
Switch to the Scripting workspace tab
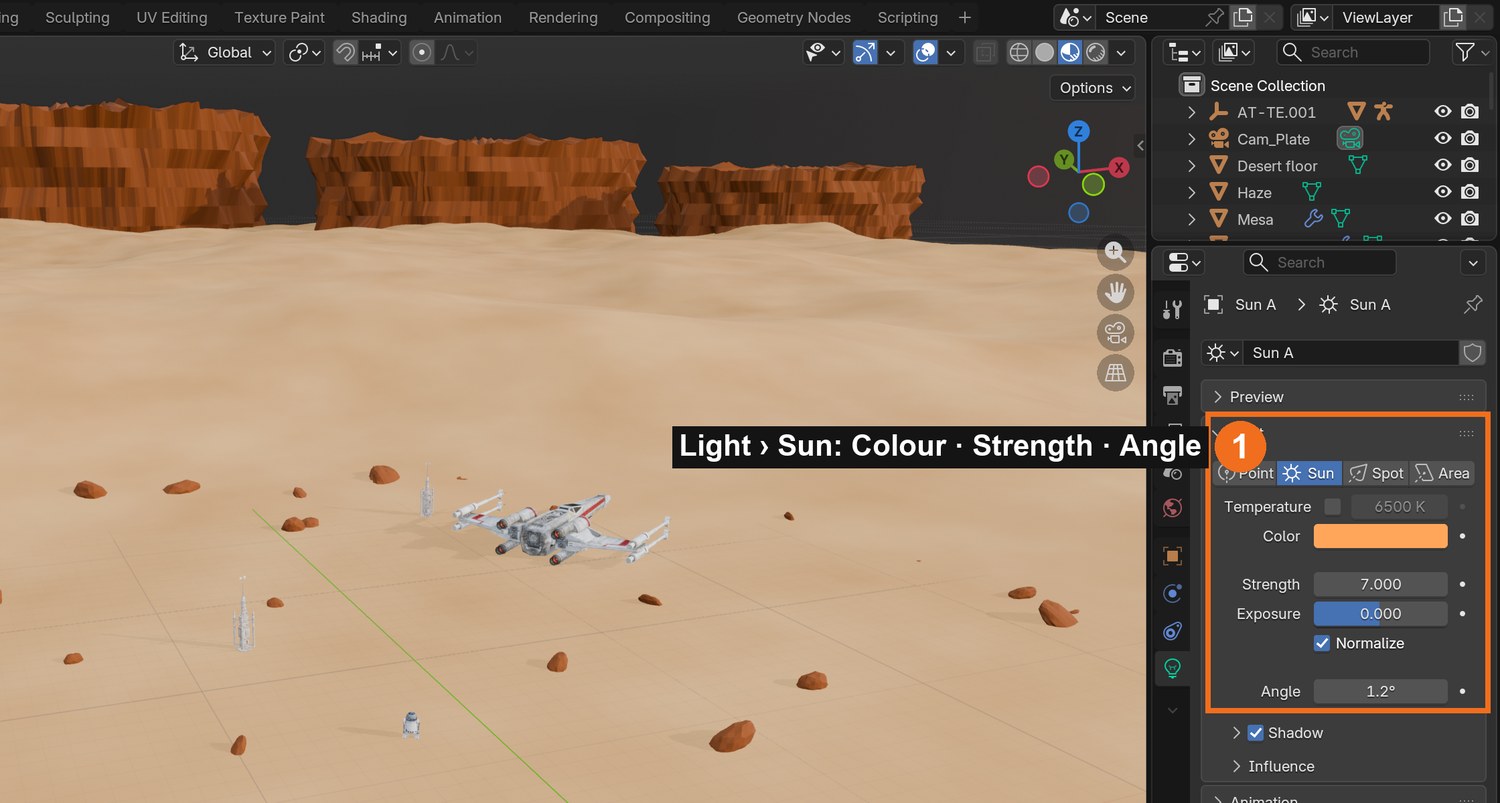point(908,17)
